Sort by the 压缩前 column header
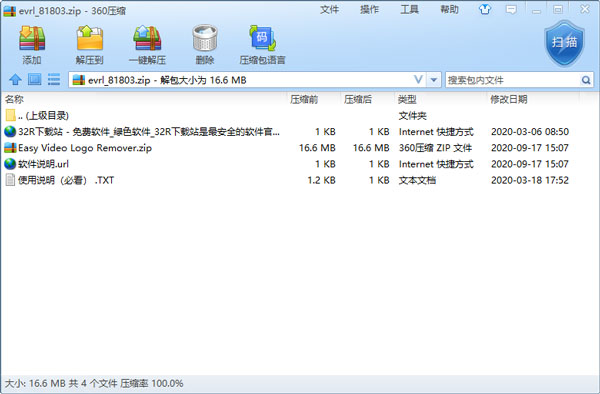This screenshot has width=600, height=394. 304,99
